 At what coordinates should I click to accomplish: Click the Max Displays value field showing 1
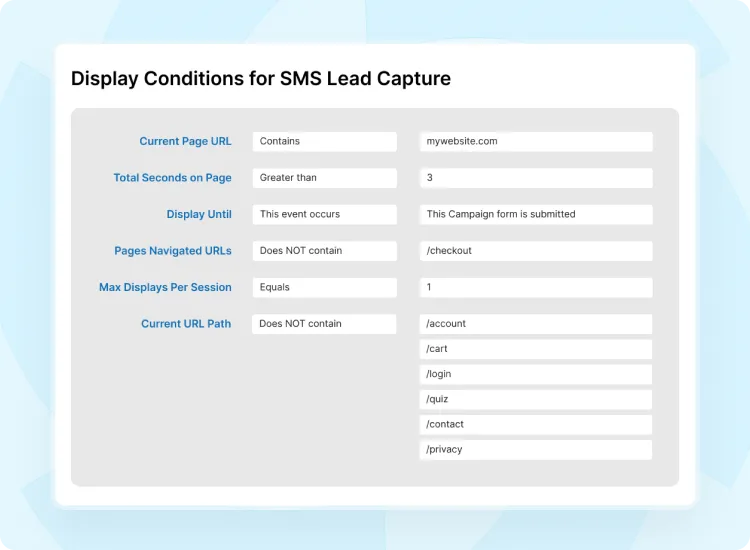[536, 287]
